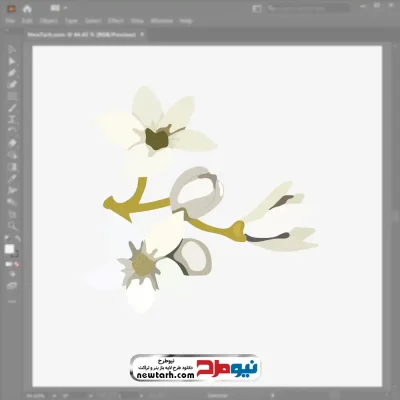Select the Paintbrush tool

12,108
